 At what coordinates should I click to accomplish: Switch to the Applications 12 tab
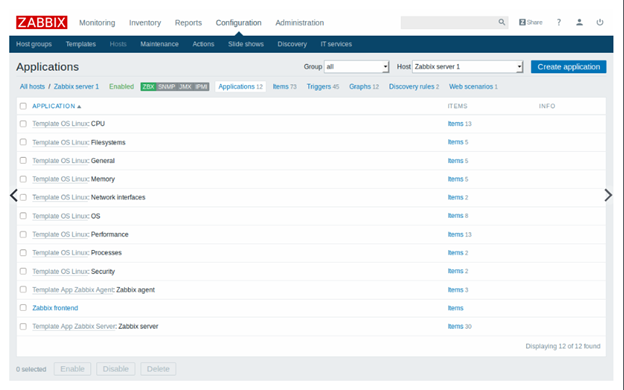click(x=240, y=87)
